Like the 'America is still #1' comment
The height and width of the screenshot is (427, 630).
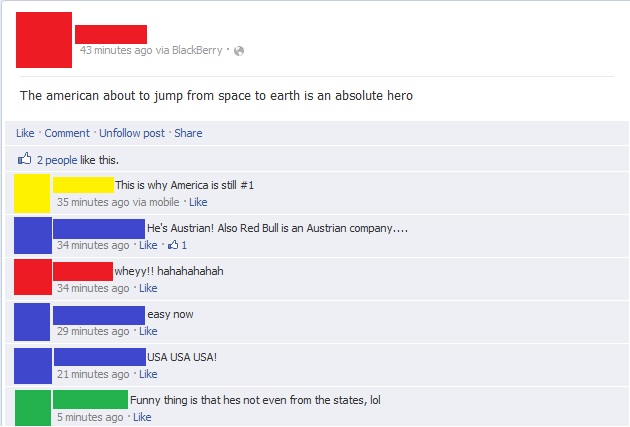[x=198, y=202]
